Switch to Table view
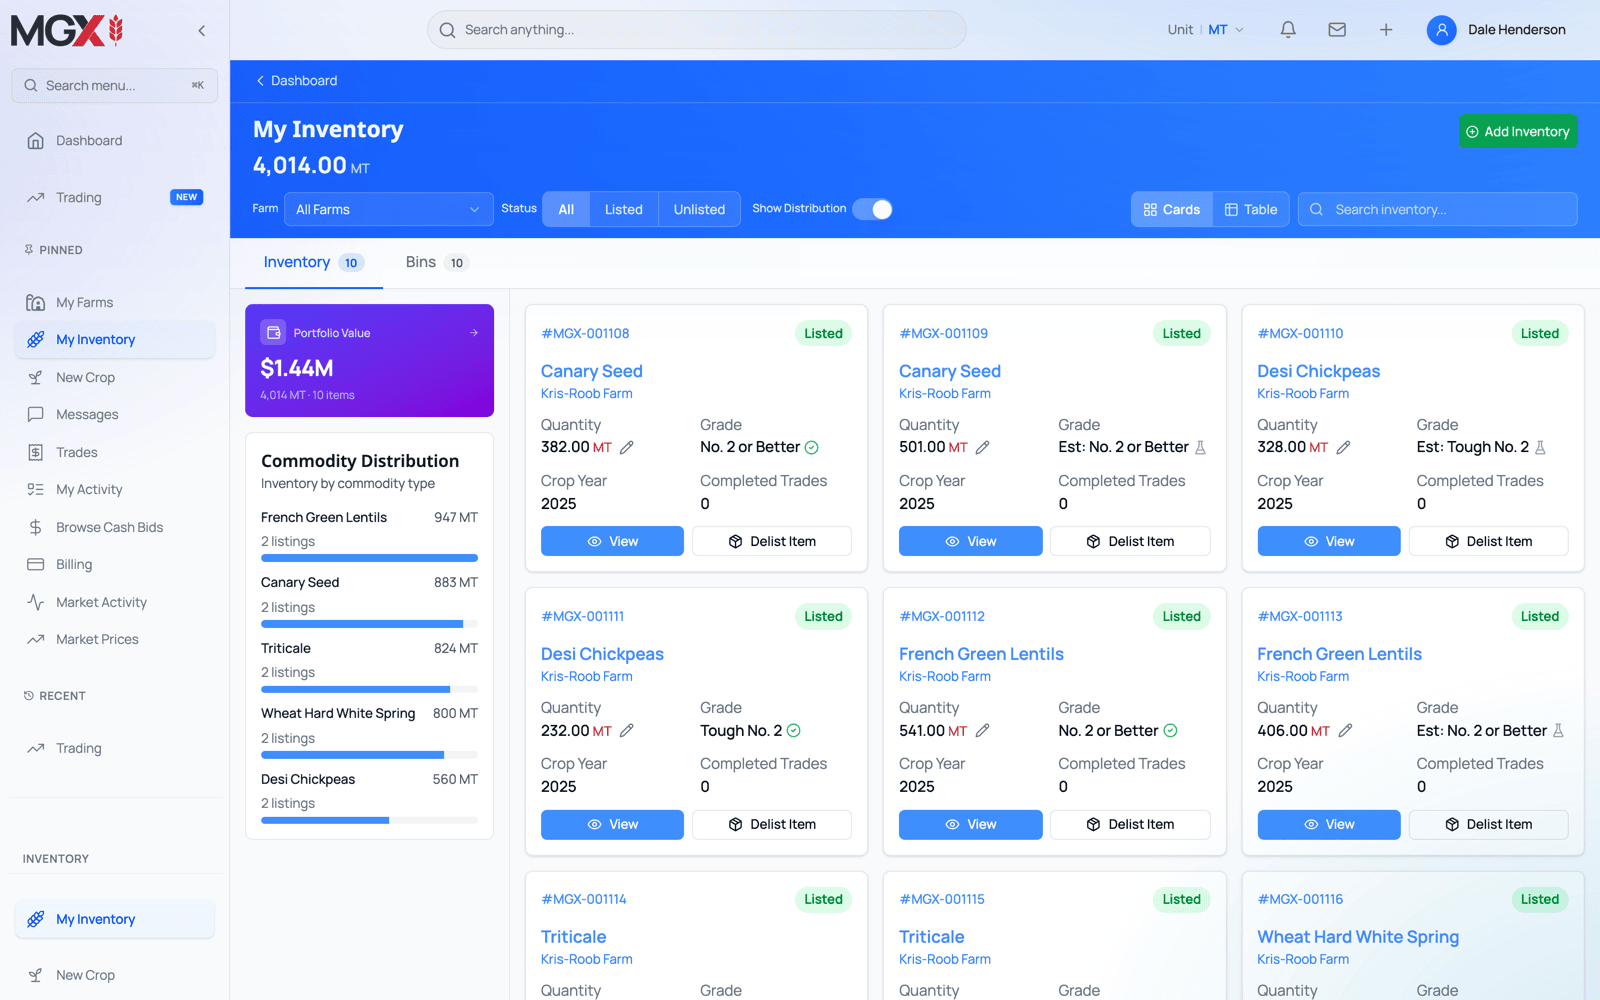 pos(1251,209)
